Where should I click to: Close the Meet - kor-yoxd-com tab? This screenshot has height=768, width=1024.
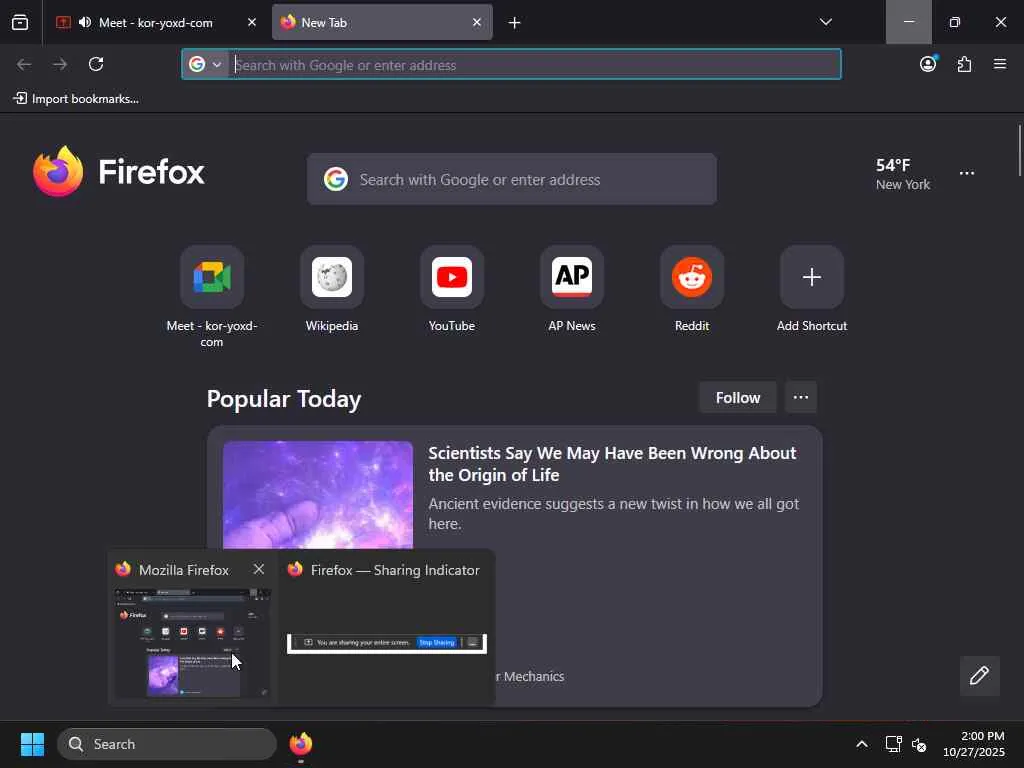pos(251,22)
